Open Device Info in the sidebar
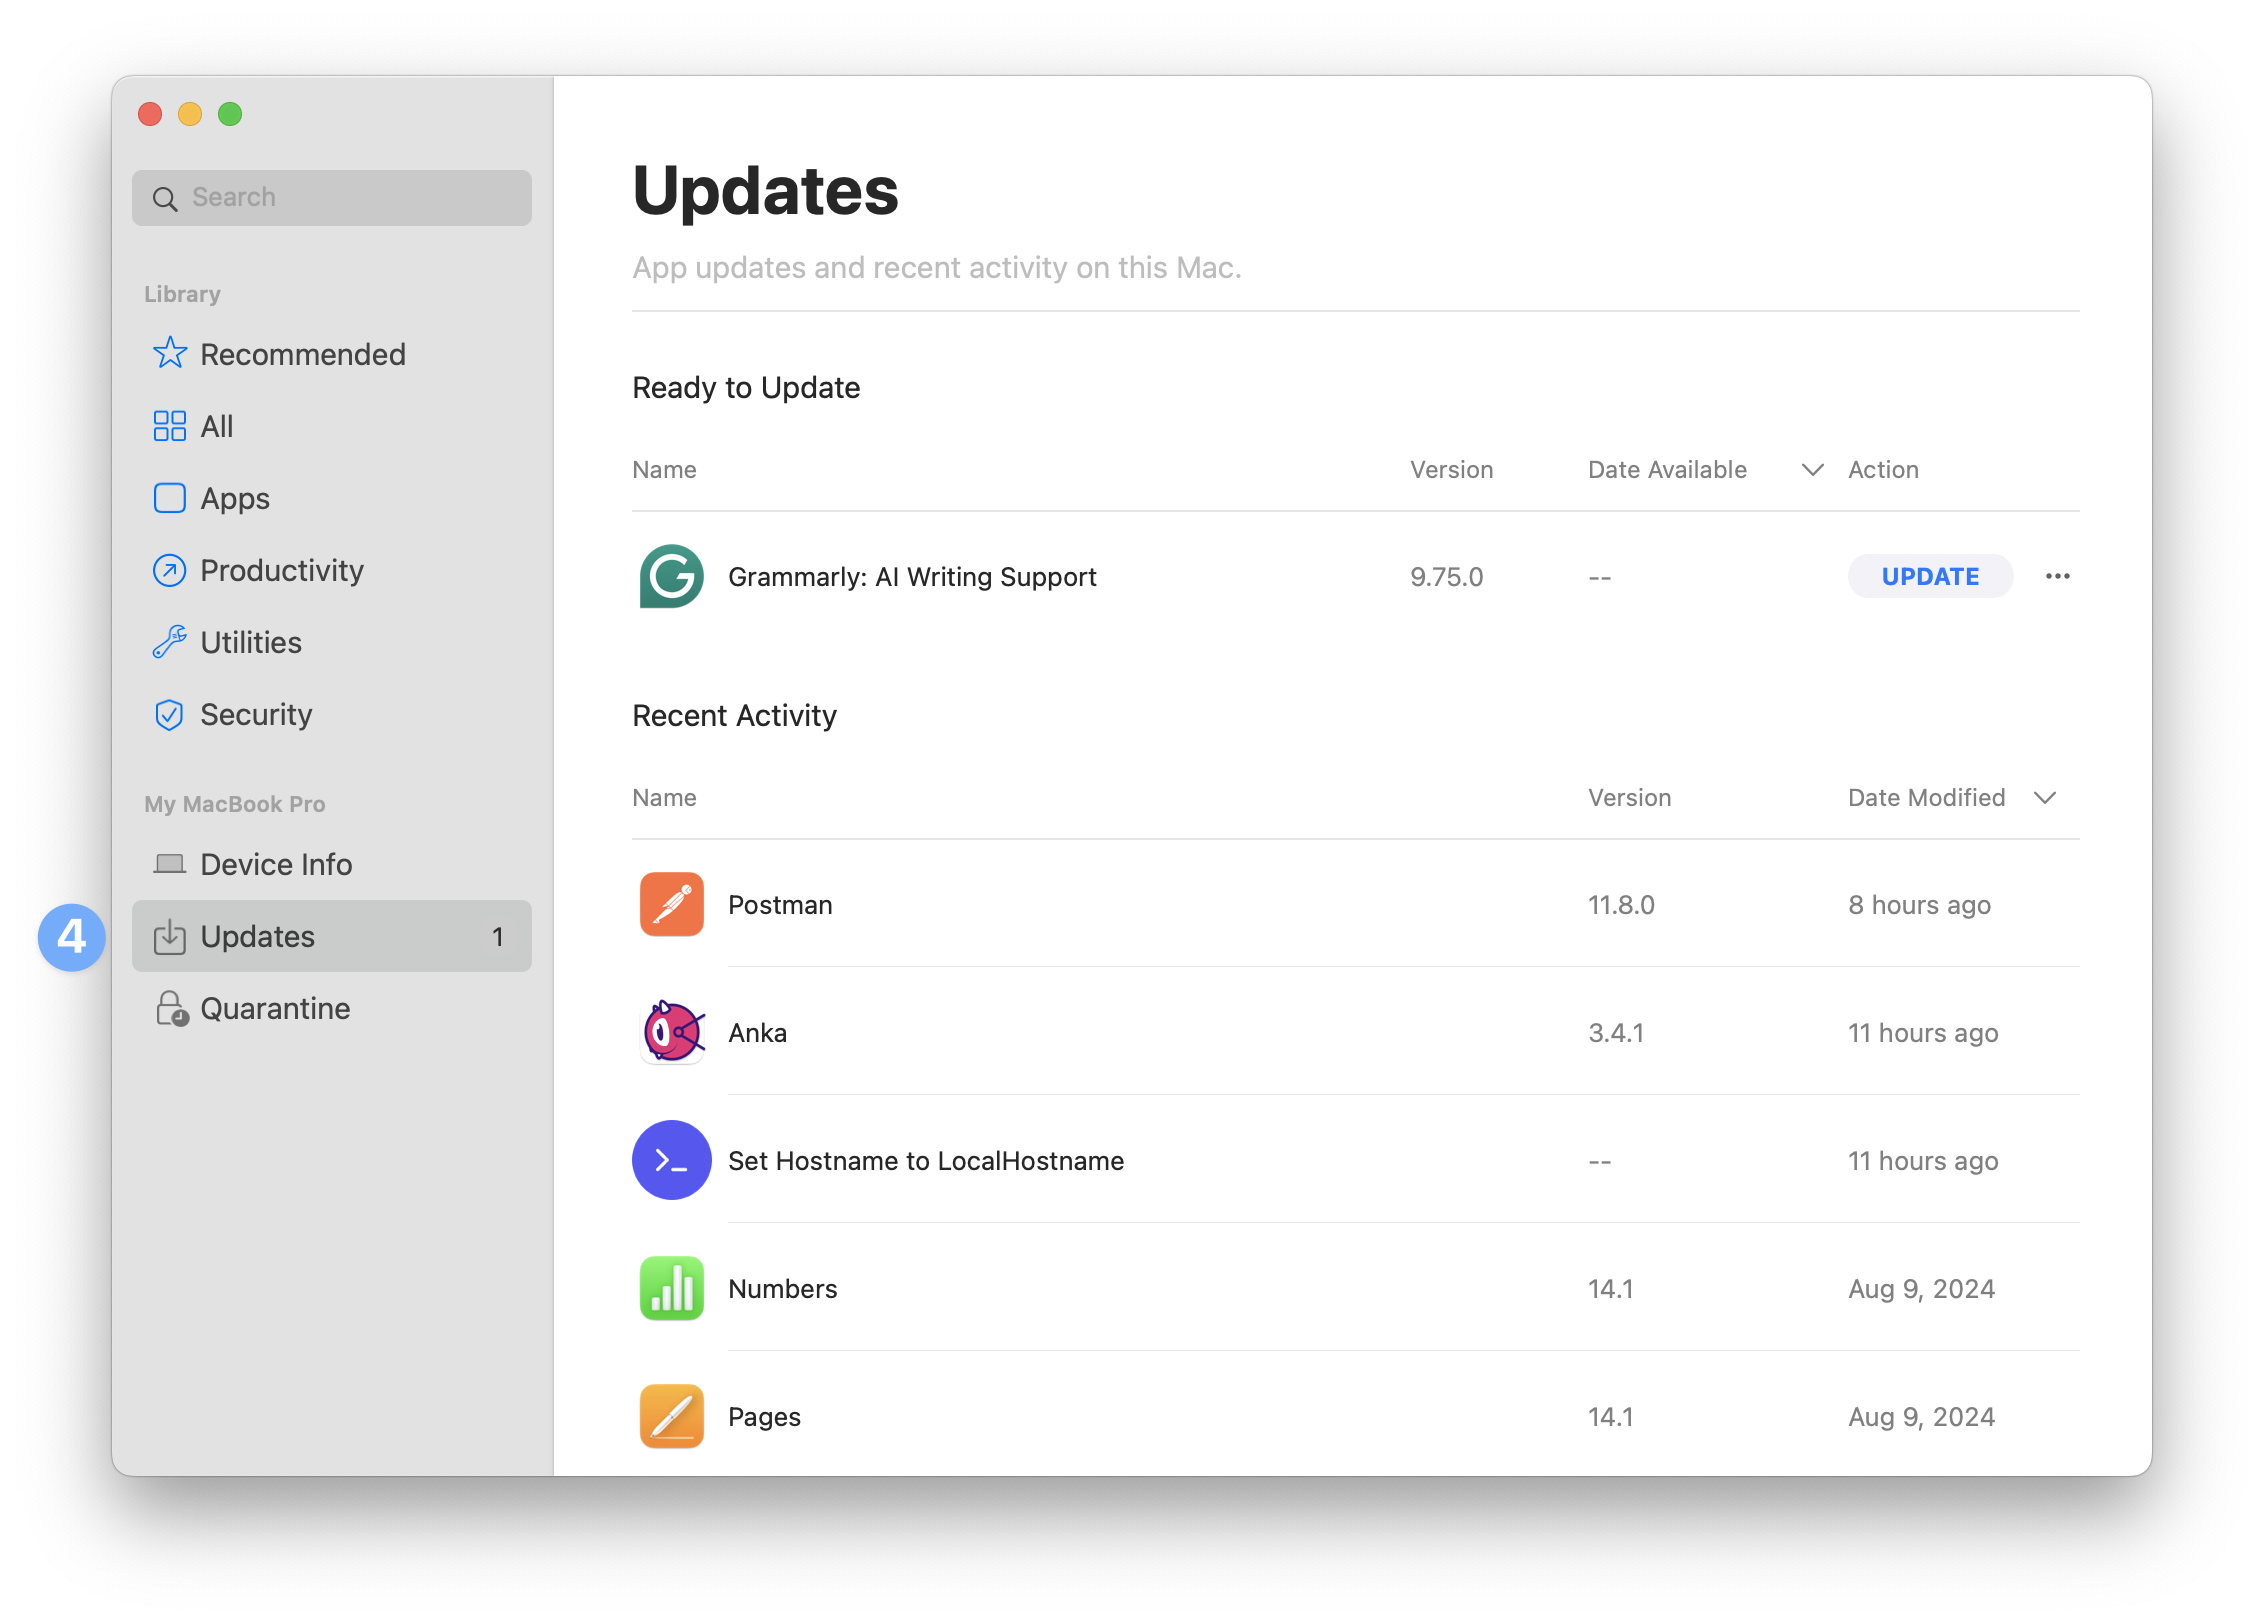The image size is (2264, 1624). (x=276, y=864)
